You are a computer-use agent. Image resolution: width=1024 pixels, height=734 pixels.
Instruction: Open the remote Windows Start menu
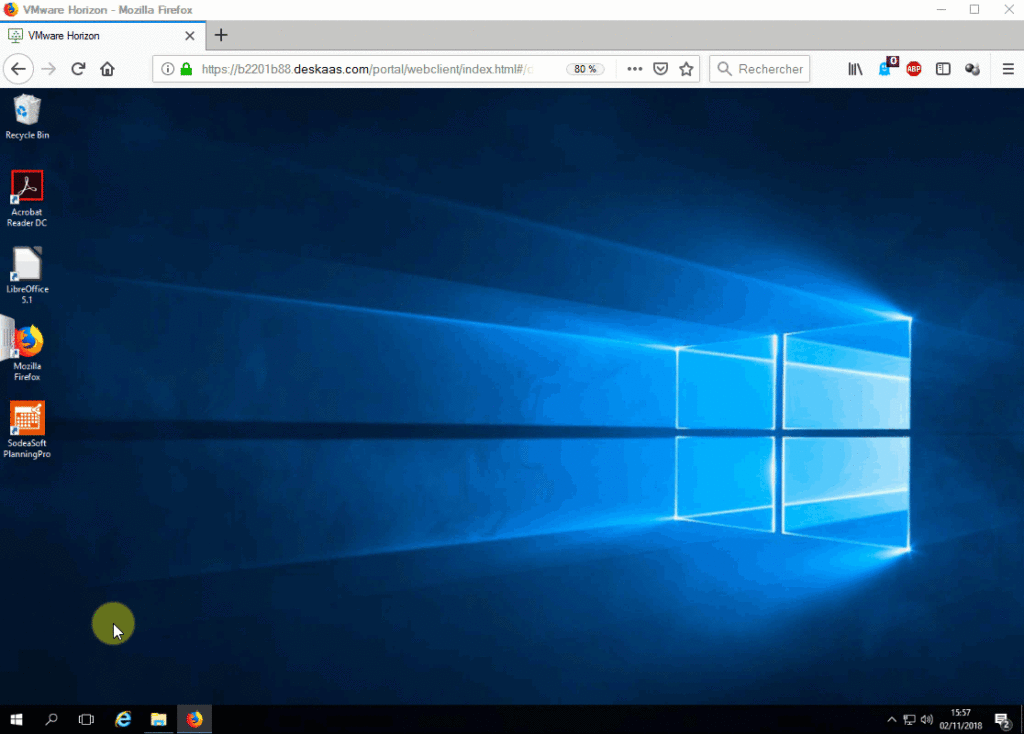(x=17, y=719)
